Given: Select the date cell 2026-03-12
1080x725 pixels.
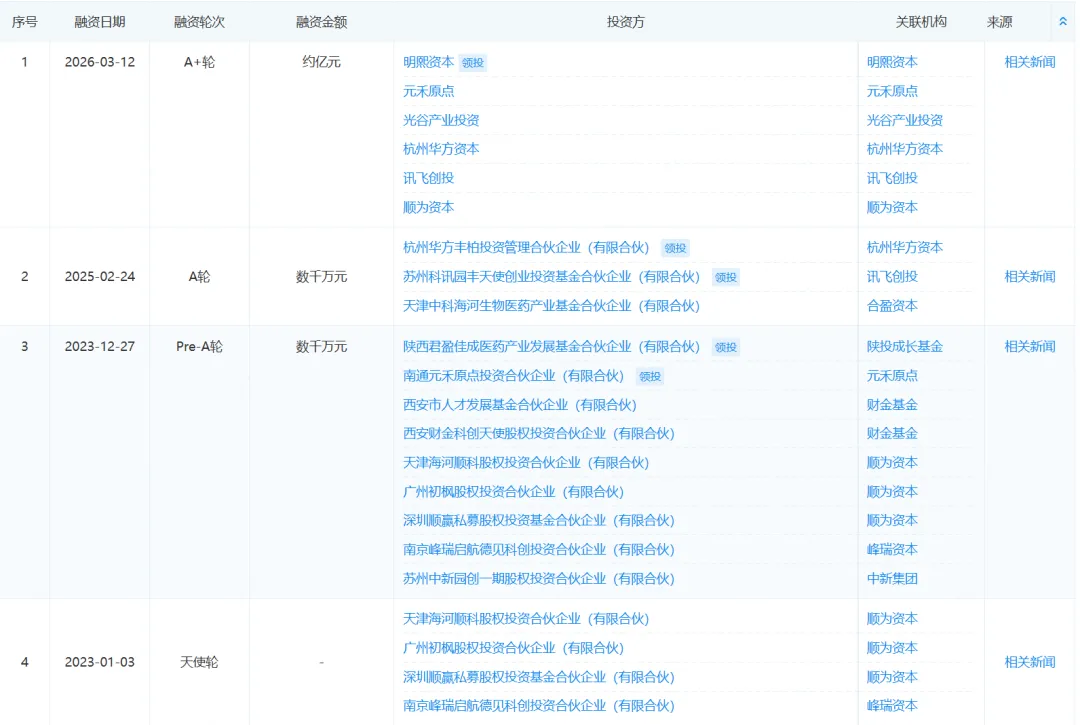Looking at the screenshot, I should (x=100, y=62).
